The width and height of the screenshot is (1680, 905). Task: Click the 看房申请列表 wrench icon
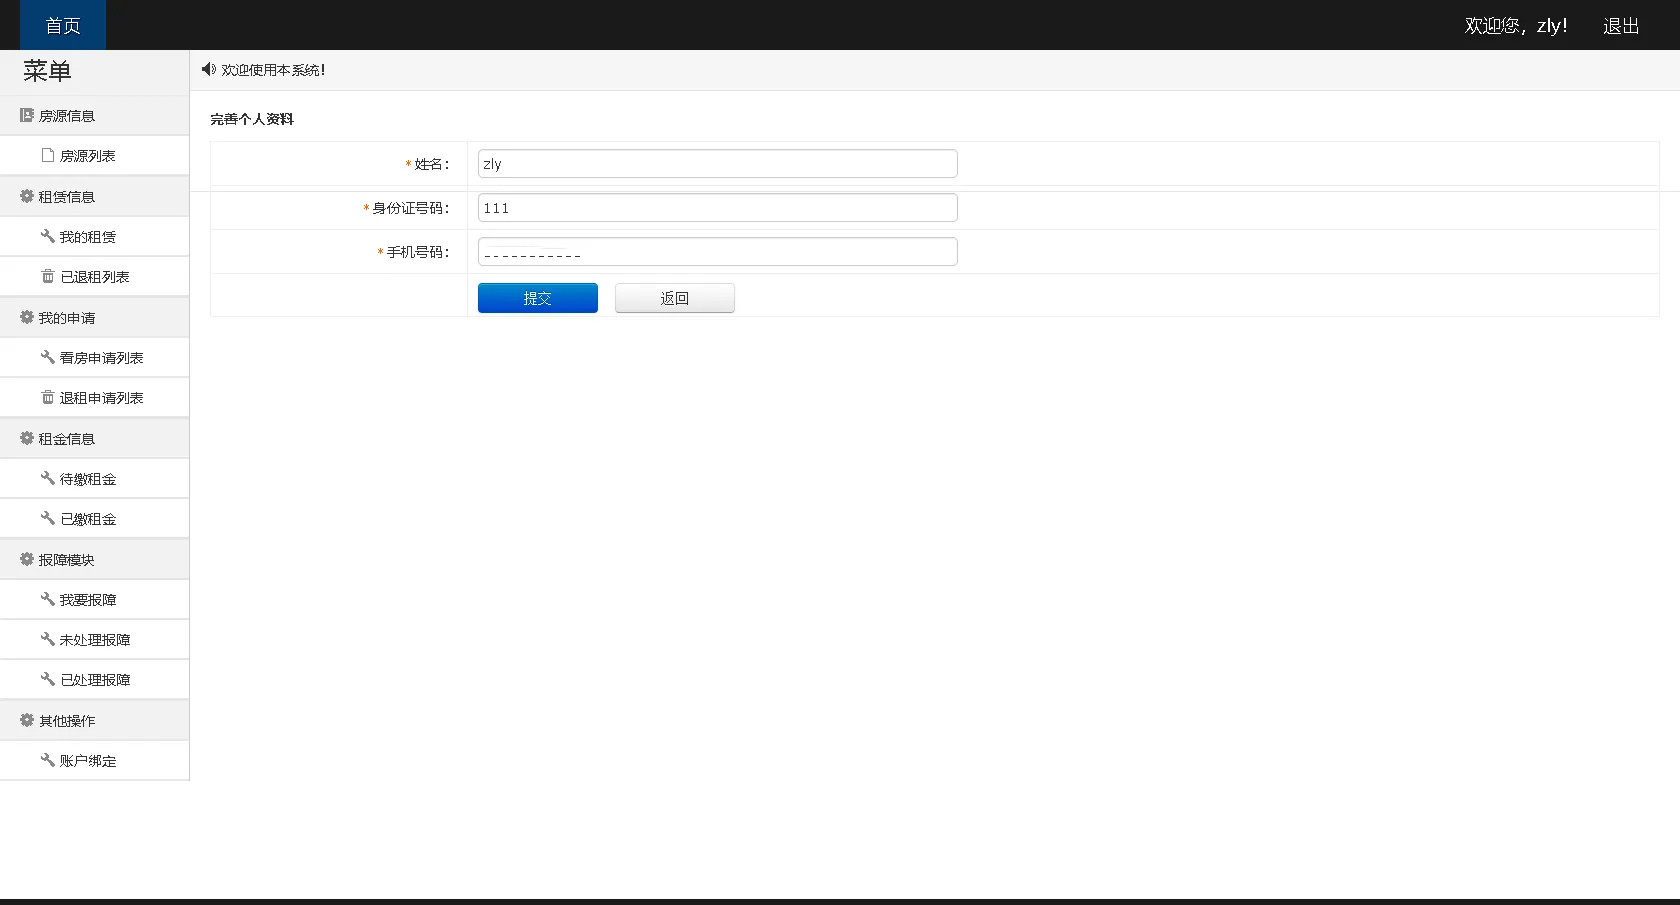(47, 357)
